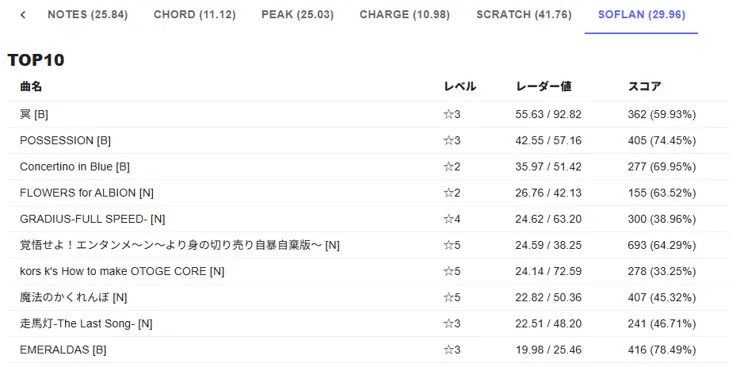Select FLOWERS for ALBION [N] entry
The width and height of the screenshot is (740, 367).
[368, 193]
